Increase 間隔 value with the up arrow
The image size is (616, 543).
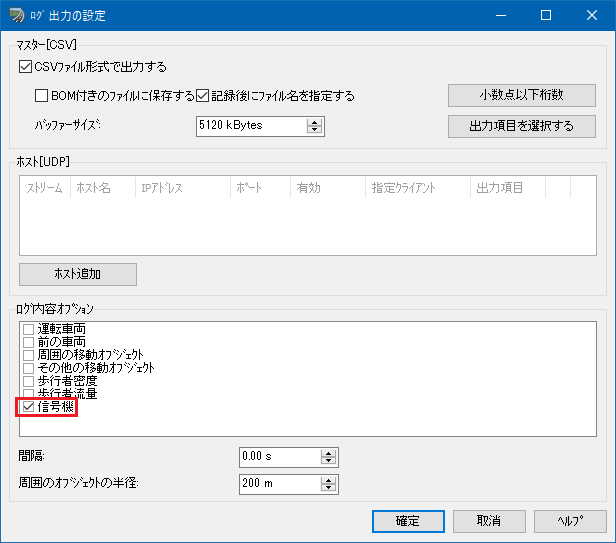pyautogui.click(x=328, y=453)
